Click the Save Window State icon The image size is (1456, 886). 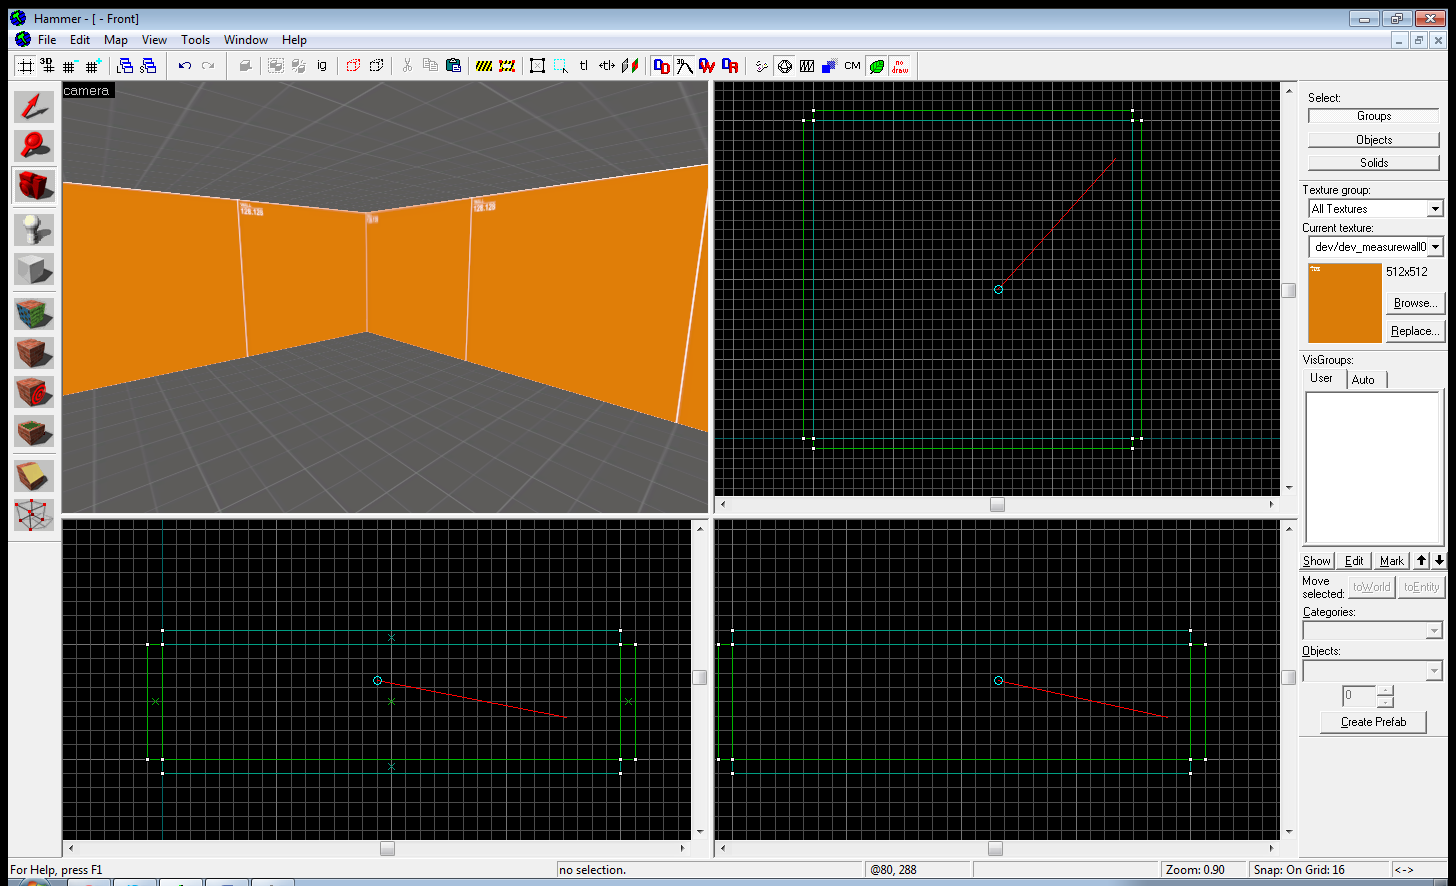coord(148,66)
